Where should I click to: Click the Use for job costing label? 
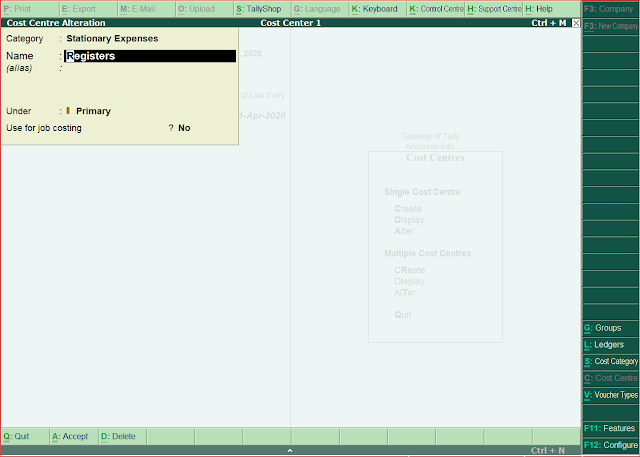[44, 128]
